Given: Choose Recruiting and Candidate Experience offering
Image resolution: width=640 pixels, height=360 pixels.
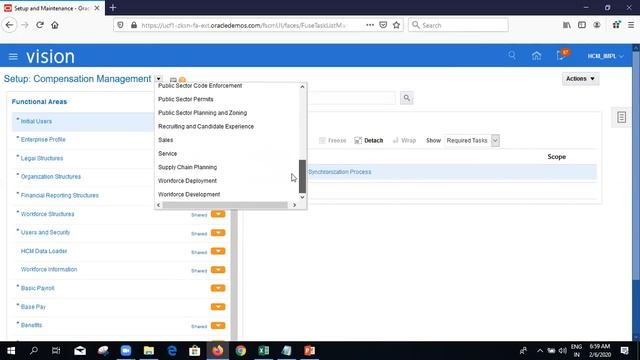Looking at the screenshot, I should point(206,127).
